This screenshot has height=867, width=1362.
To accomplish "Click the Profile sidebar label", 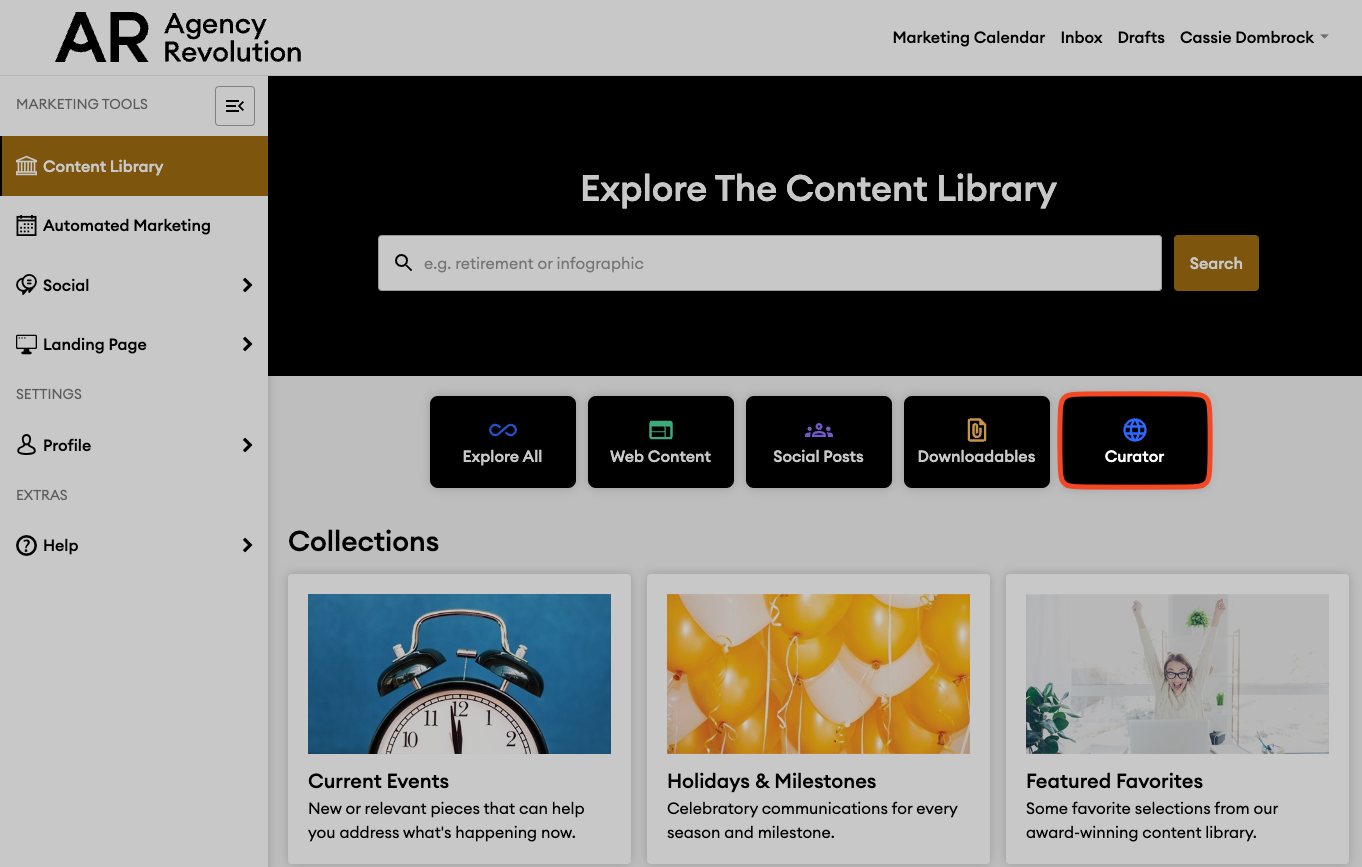I will click(x=67, y=445).
